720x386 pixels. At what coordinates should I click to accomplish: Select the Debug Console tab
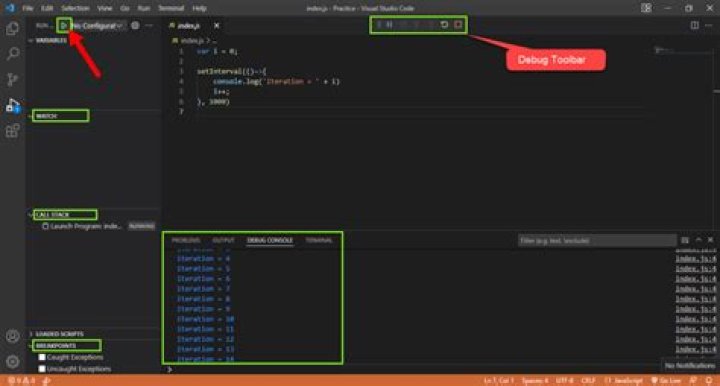point(270,241)
